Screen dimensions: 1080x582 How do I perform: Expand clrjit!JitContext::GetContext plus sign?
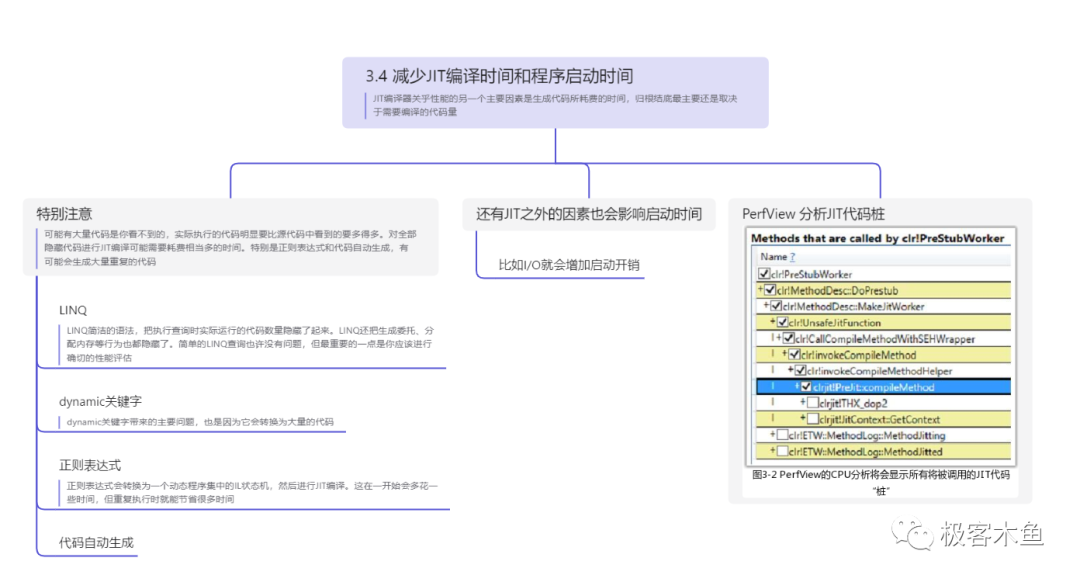[803, 418]
